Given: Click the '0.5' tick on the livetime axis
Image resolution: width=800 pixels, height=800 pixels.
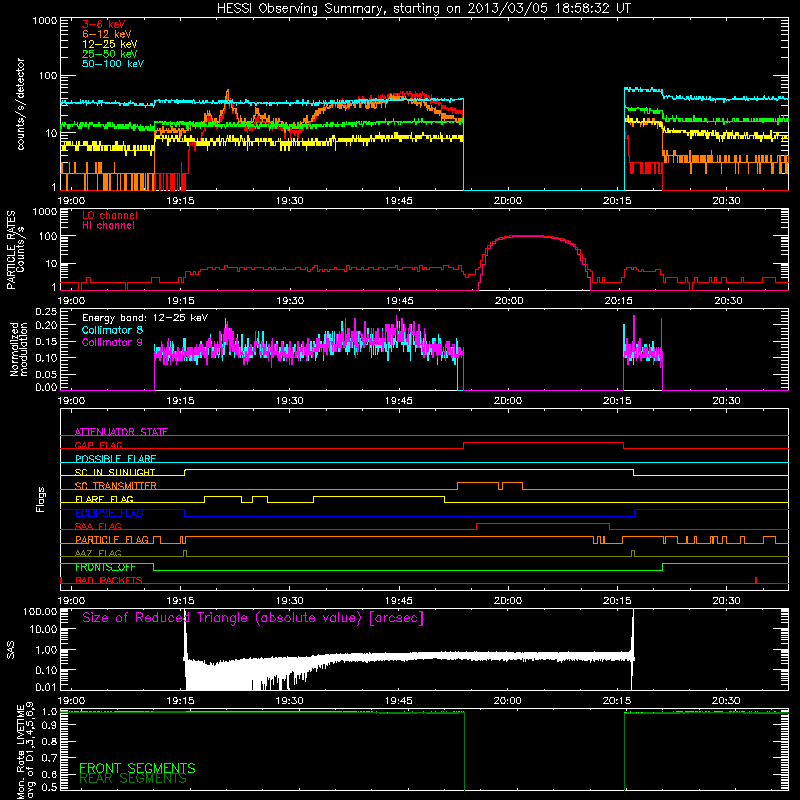Looking at the screenshot, I should point(49,788).
